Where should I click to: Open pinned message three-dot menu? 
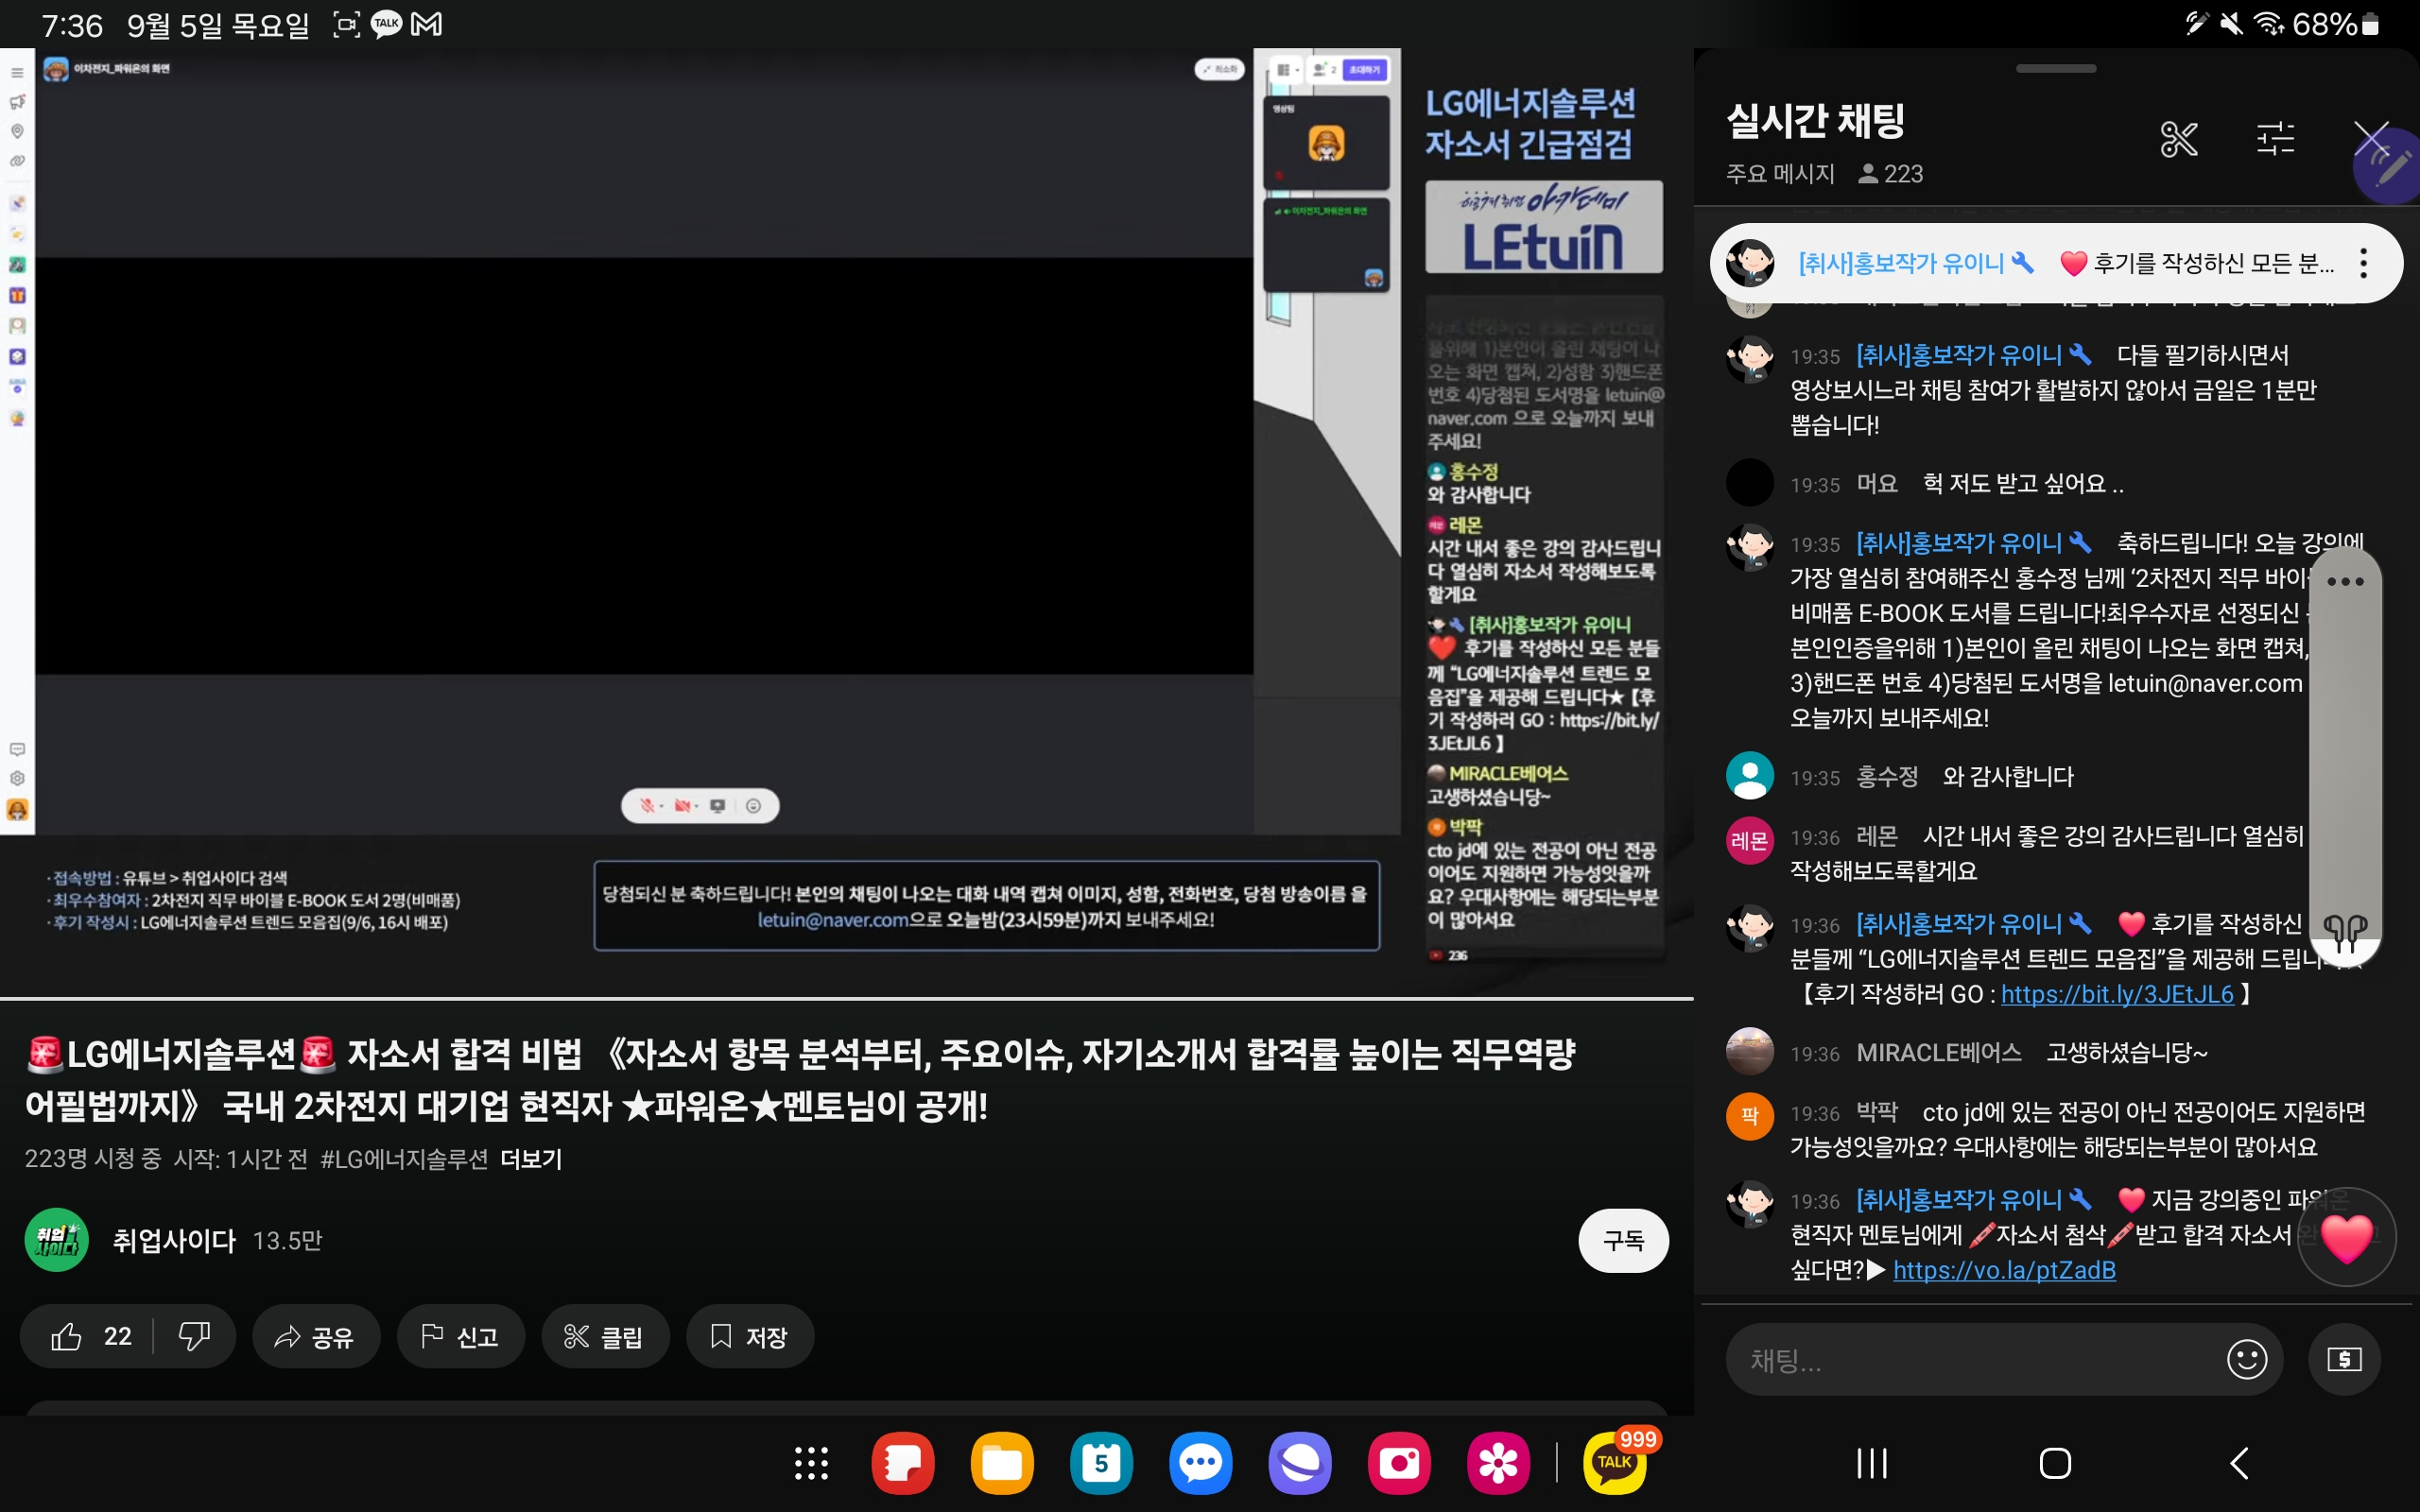click(2363, 263)
